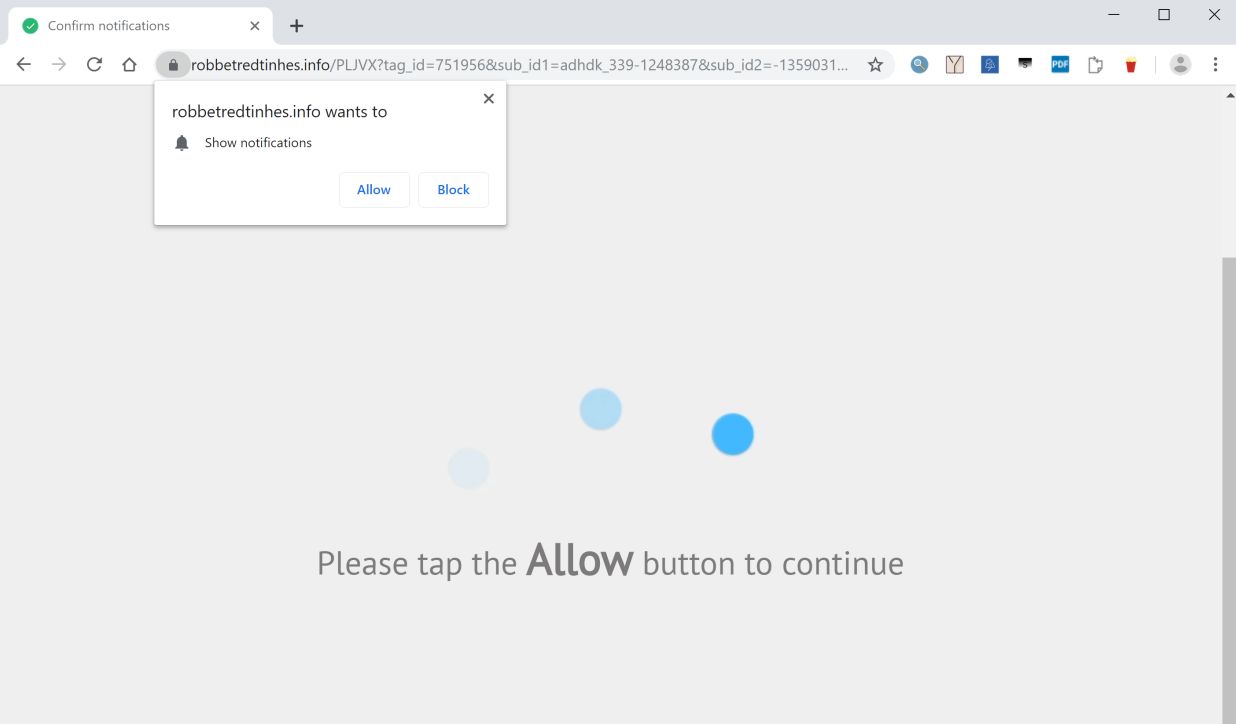View site information via padlock icon
This screenshot has width=1236, height=724.
[x=173, y=65]
